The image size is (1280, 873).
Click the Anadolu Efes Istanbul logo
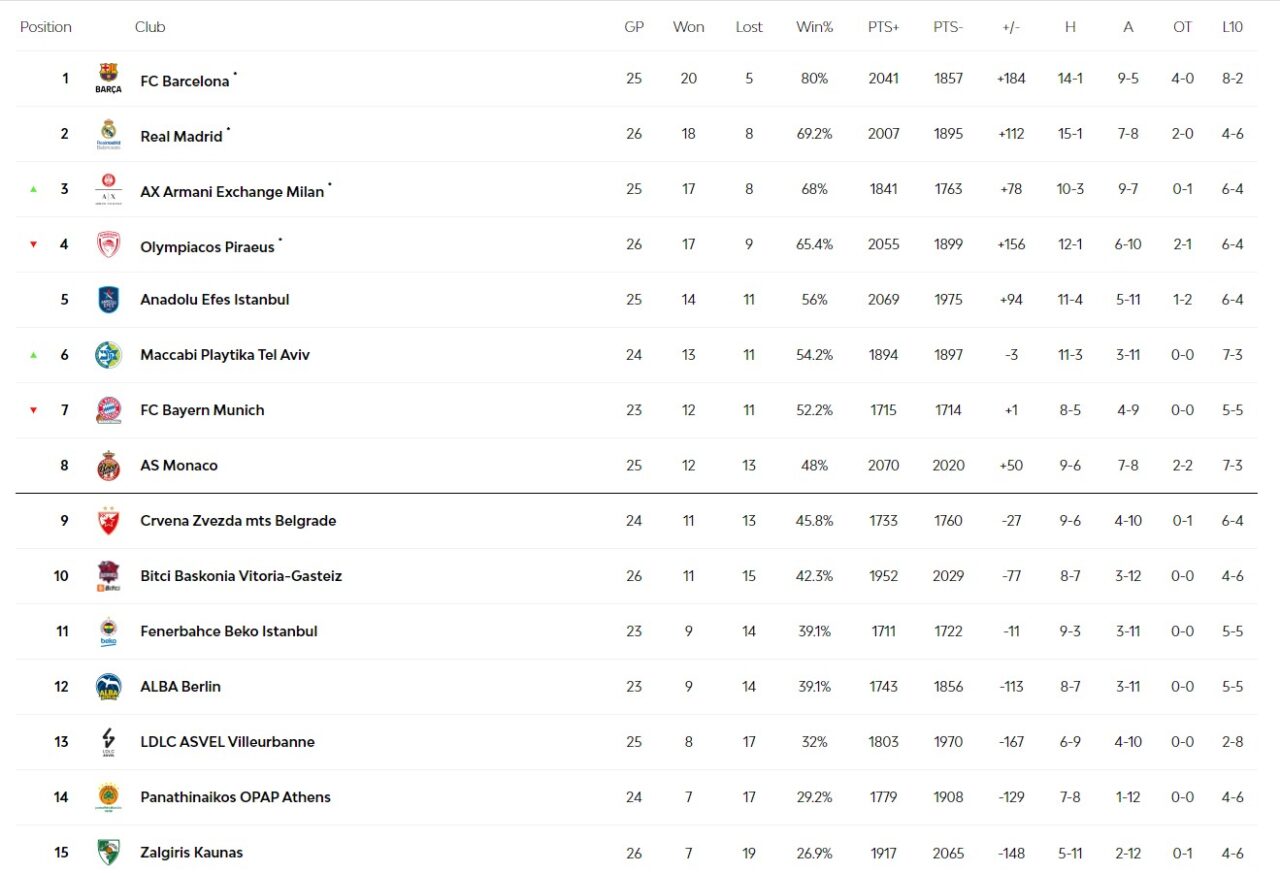click(108, 300)
